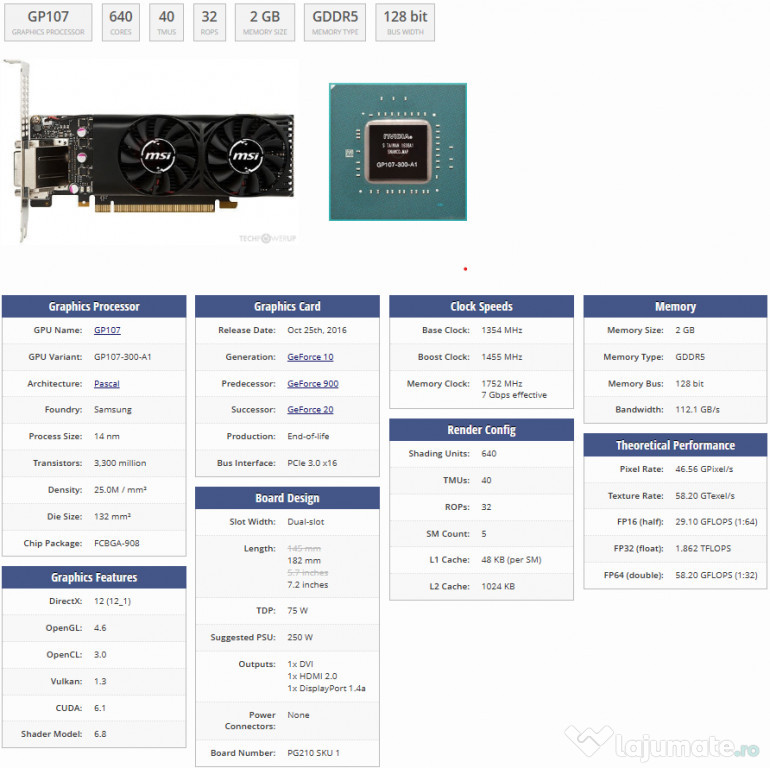This screenshot has width=770, height=768.
Task: Click the 128 bit Bus Width badge
Action: (405, 22)
